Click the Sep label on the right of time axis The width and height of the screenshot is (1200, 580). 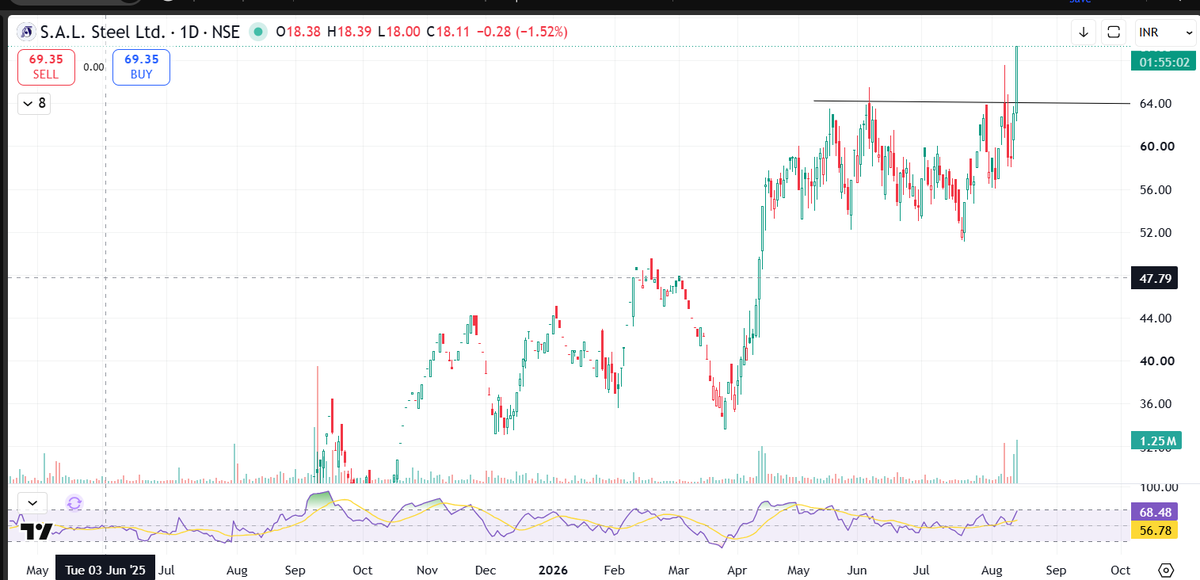[x=1056, y=570]
